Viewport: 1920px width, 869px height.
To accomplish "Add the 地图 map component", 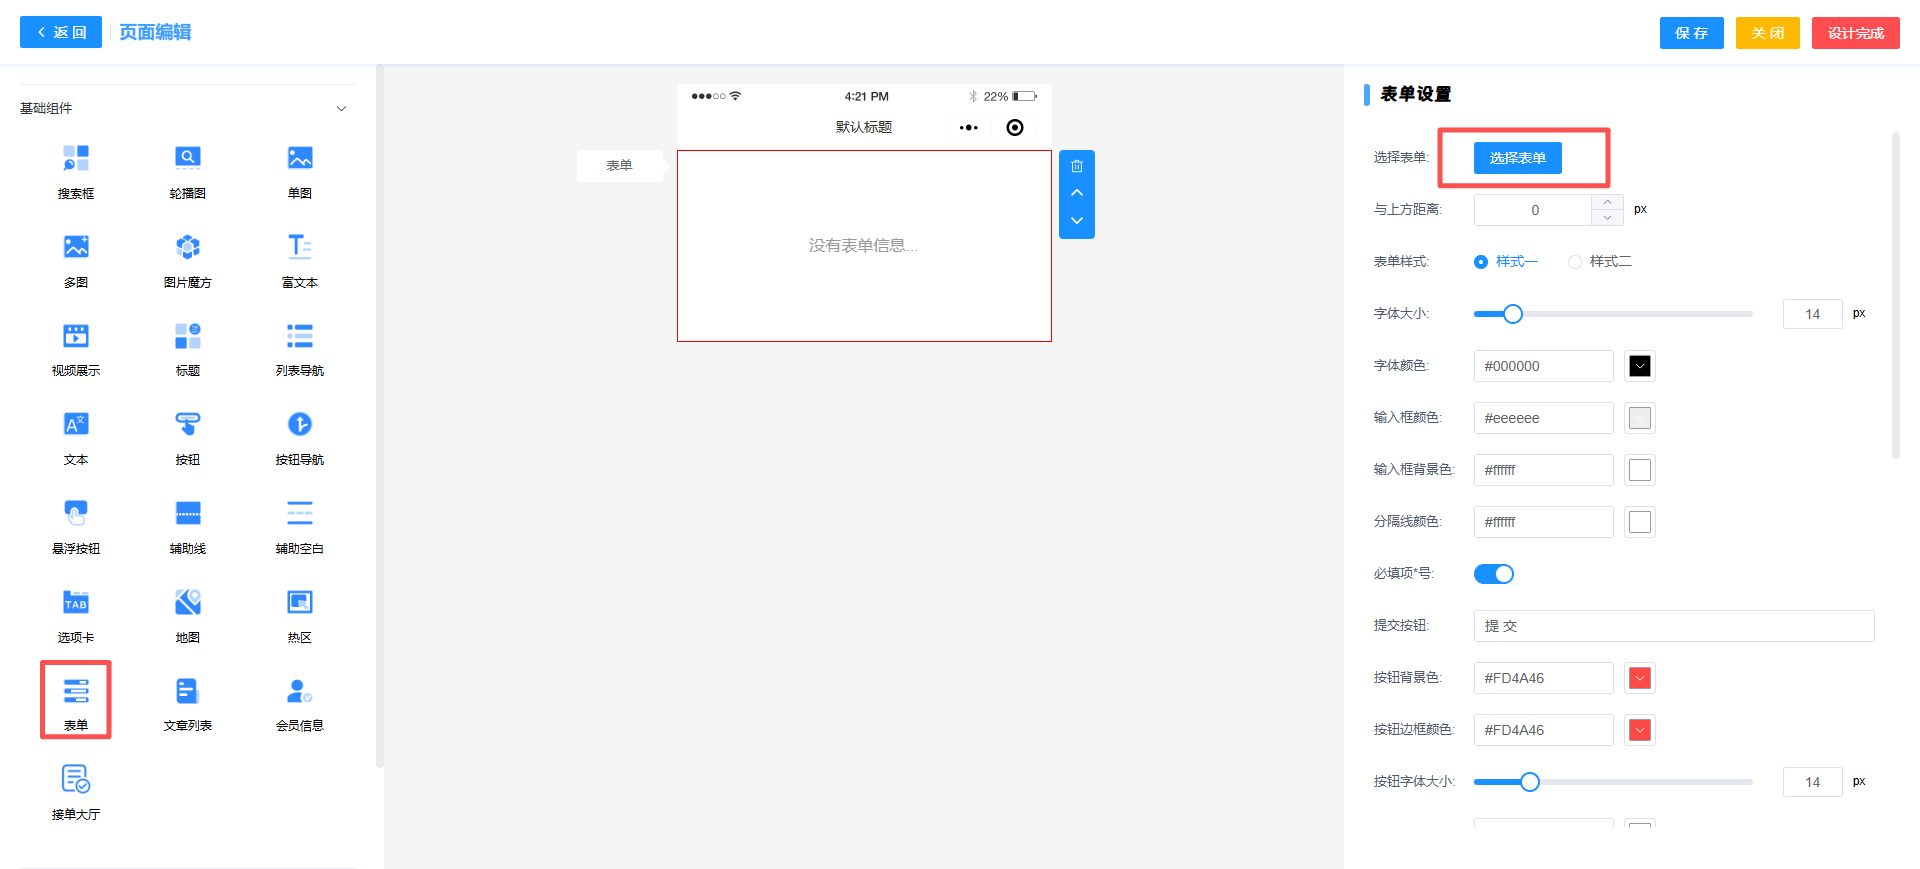I will 187,614.
